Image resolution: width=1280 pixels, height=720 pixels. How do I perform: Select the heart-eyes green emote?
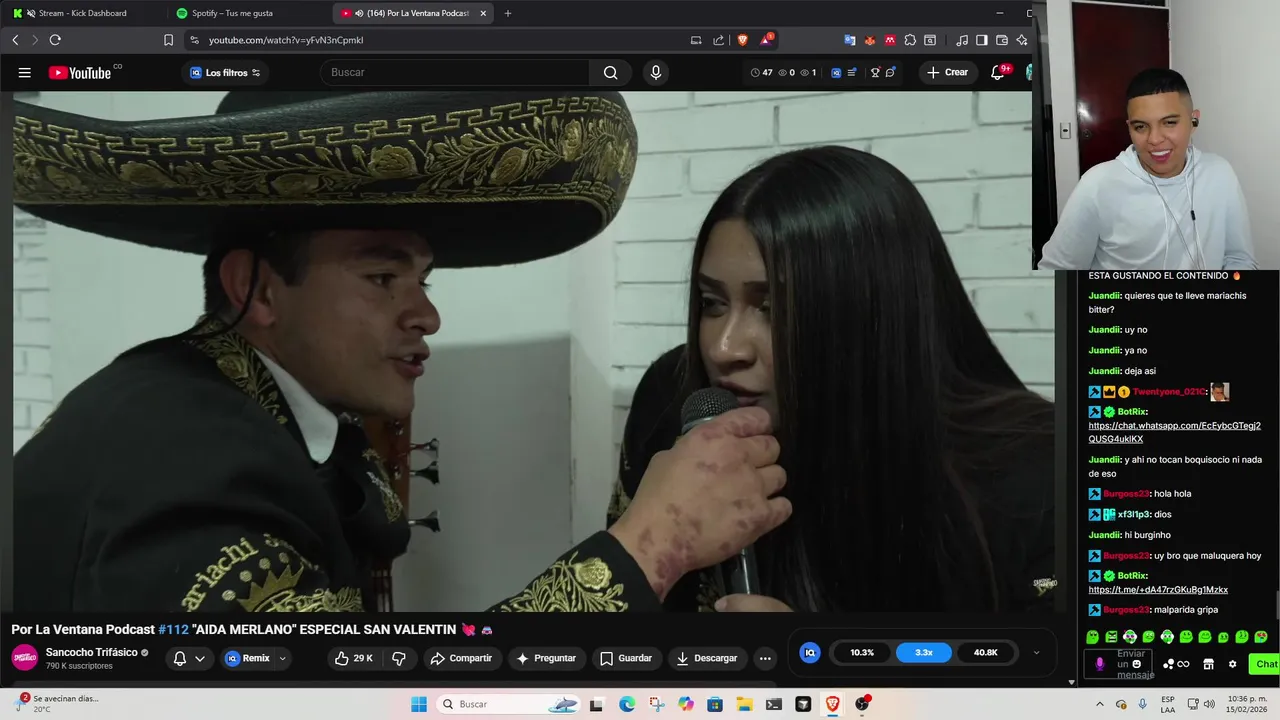click(1261, 637)
